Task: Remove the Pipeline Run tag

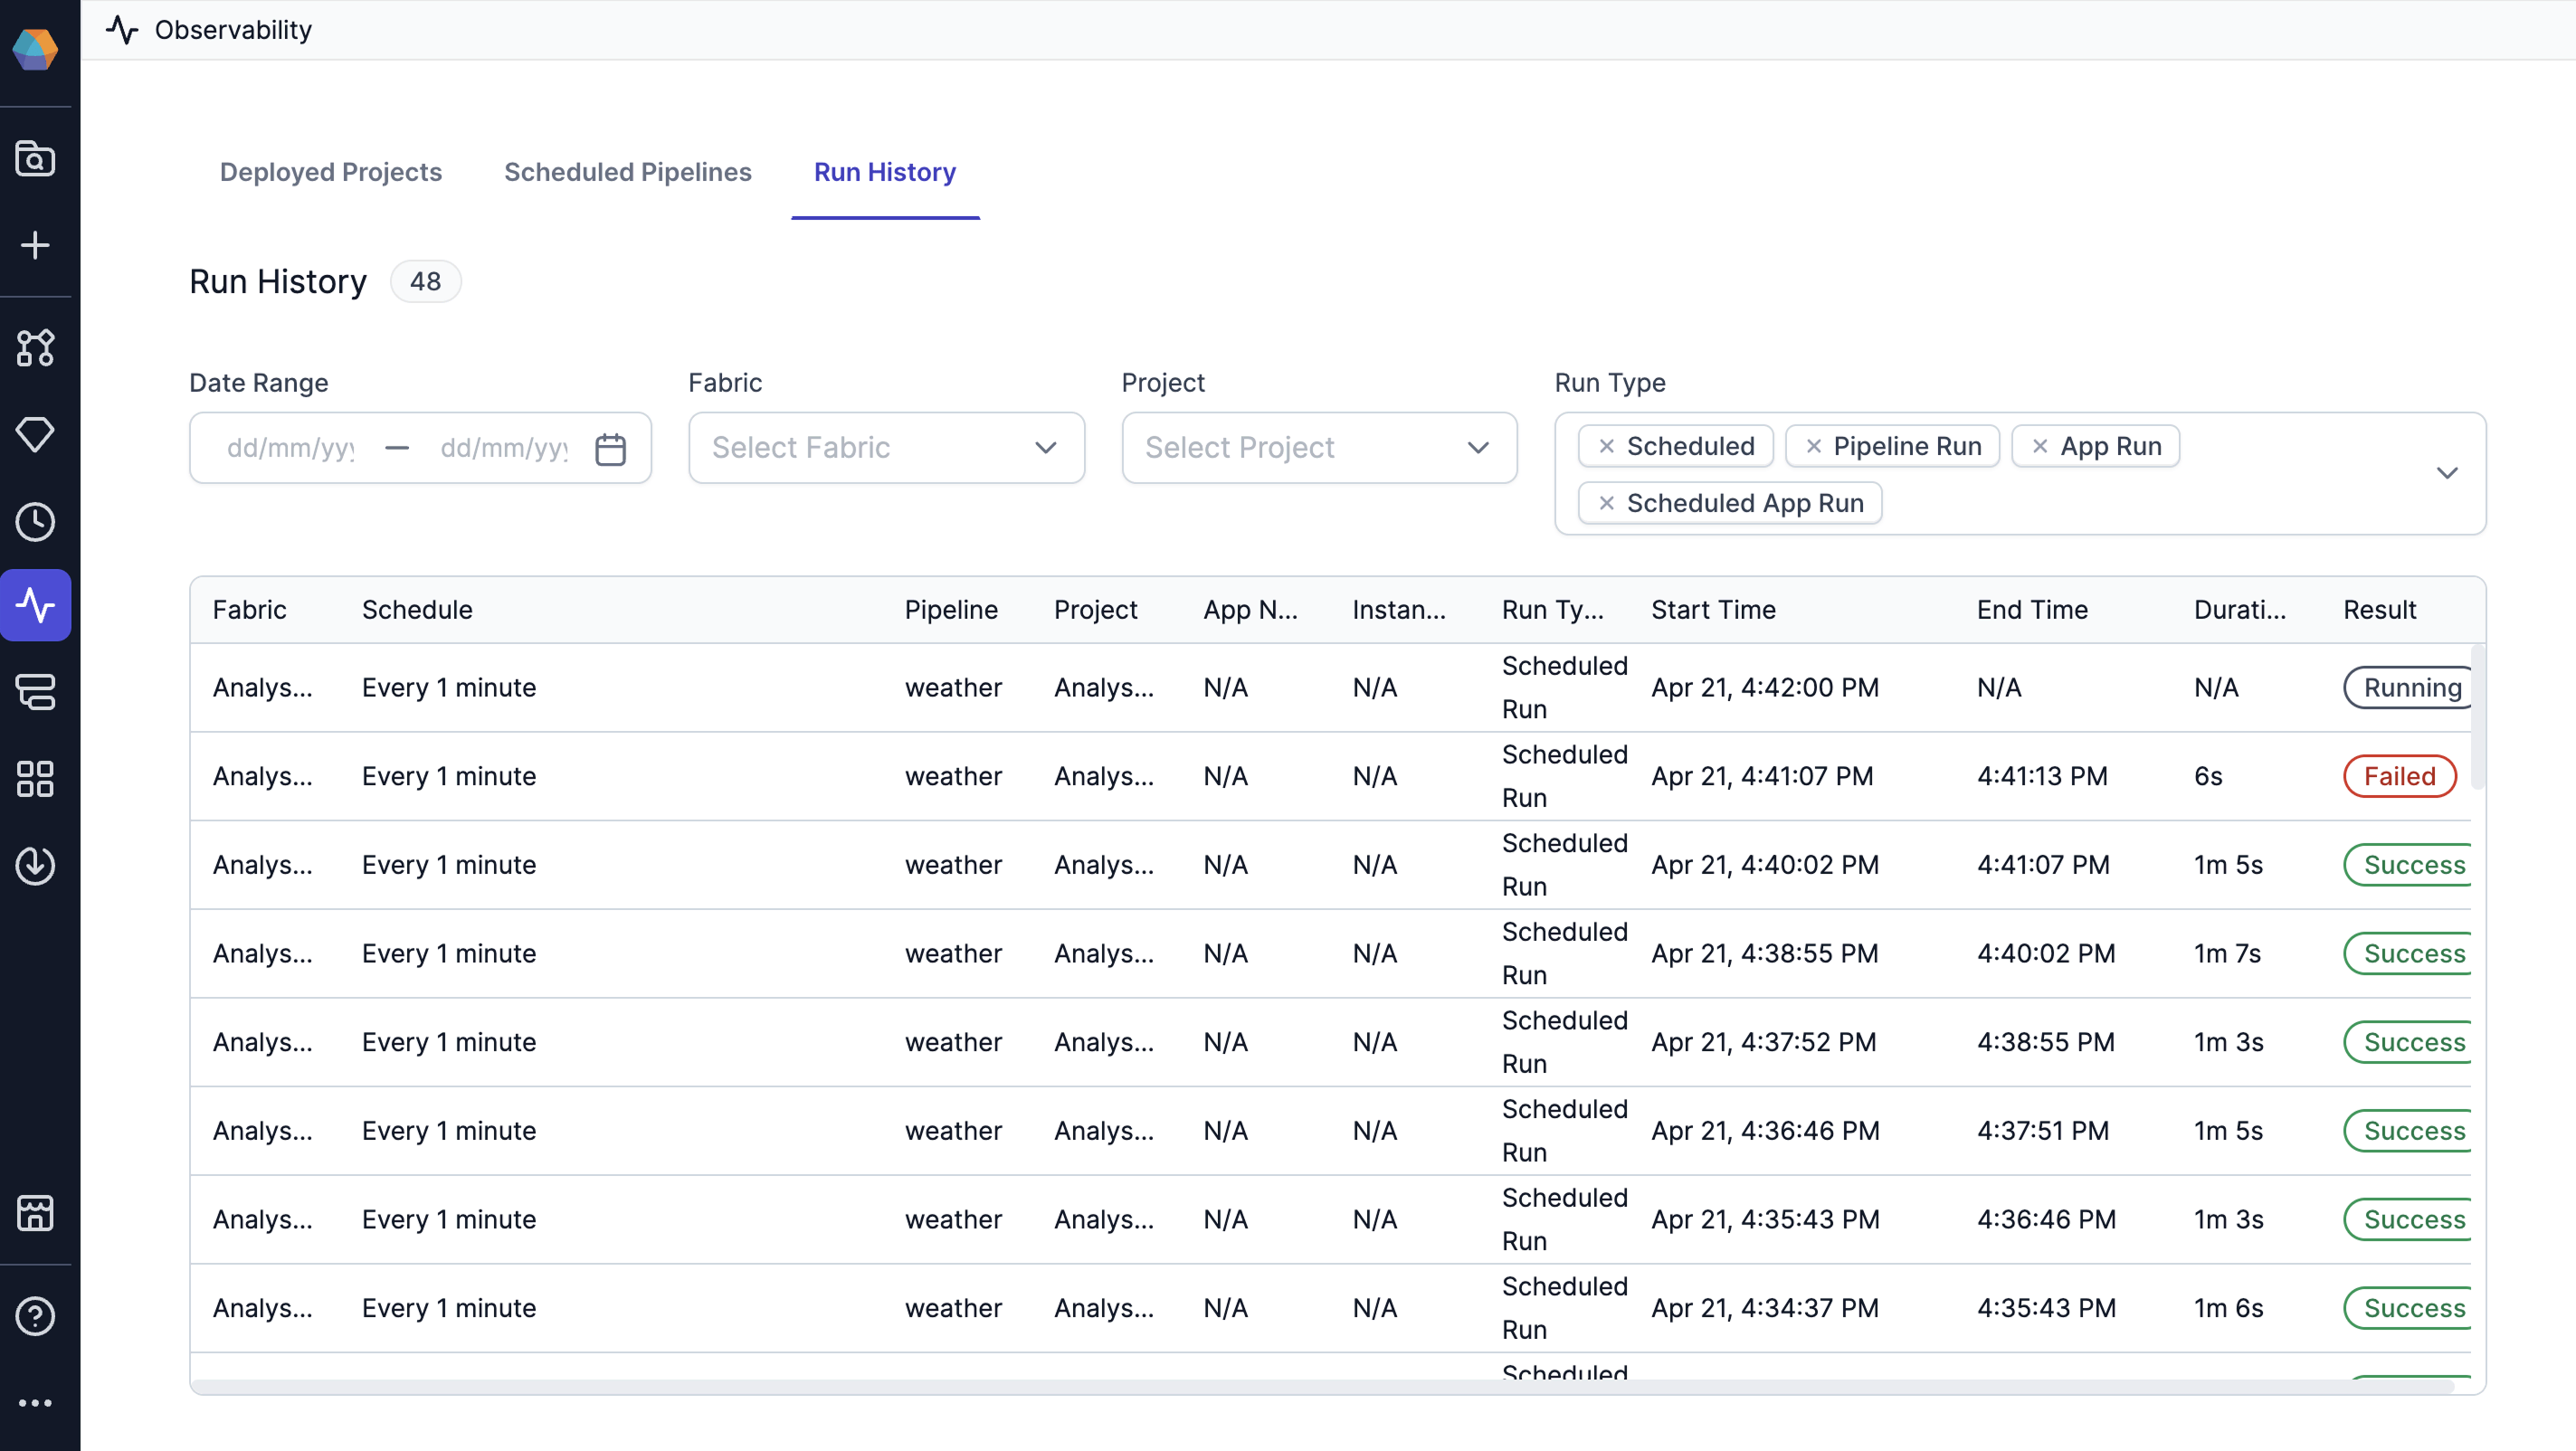Action: pos(1813,446)
